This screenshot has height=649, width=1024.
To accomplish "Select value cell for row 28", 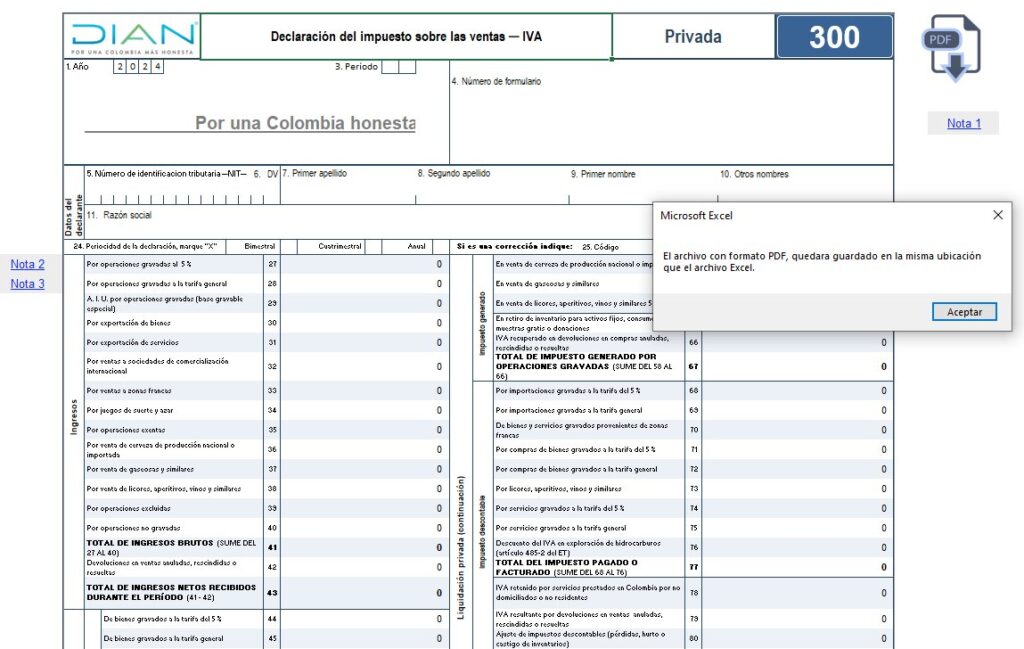I will 363,283.
